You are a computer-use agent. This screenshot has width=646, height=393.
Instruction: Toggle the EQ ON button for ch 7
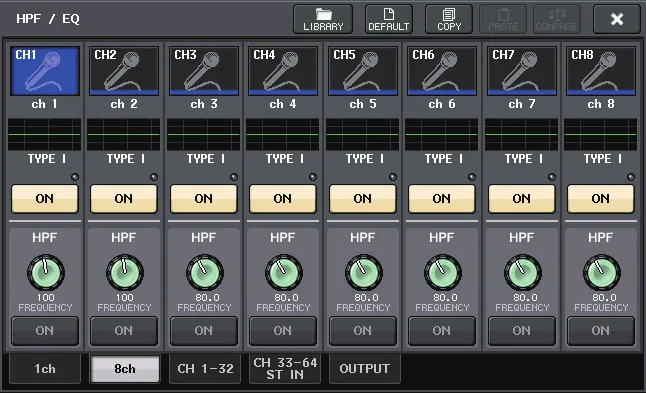tap(522, 199)
